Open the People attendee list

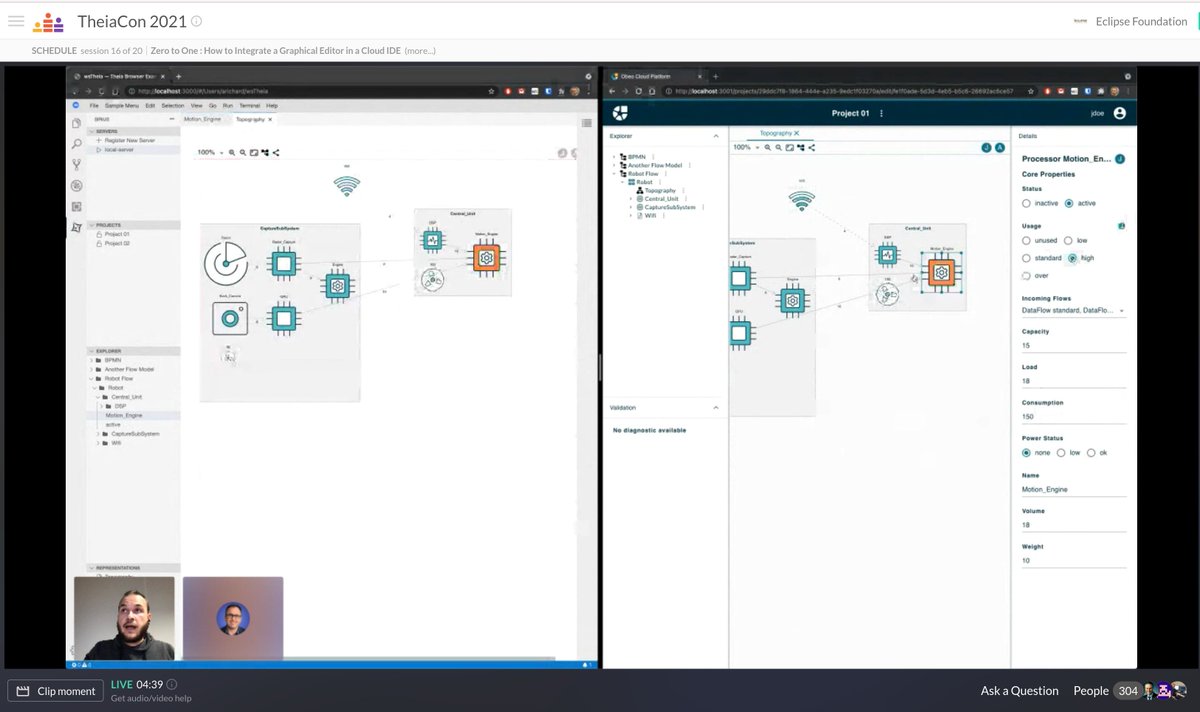[1091, 691]
